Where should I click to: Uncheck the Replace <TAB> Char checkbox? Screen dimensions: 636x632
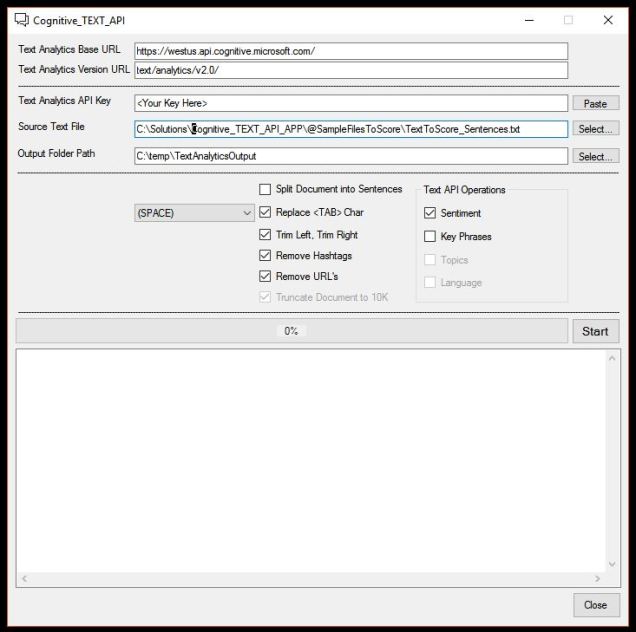coord(265,212)
